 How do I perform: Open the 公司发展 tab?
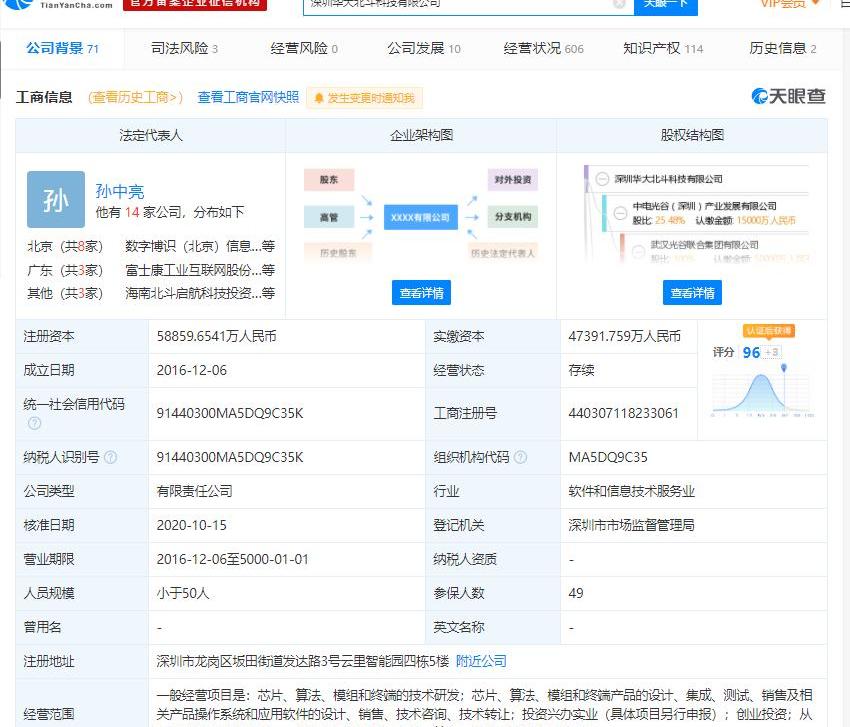pos(423,48)
